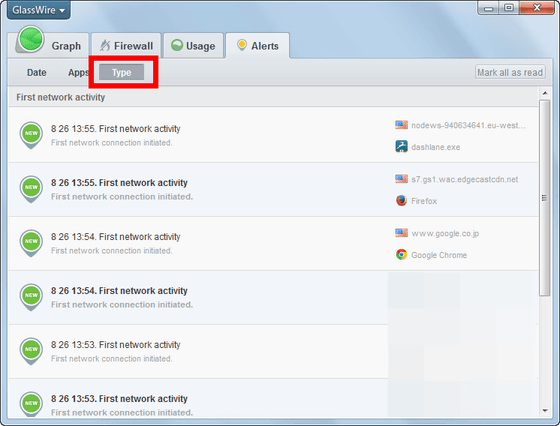Image resolution: width=560 pixels, height=426 pixels.
Task: Click the scrollbar down arrow
Action: [545, 411]
